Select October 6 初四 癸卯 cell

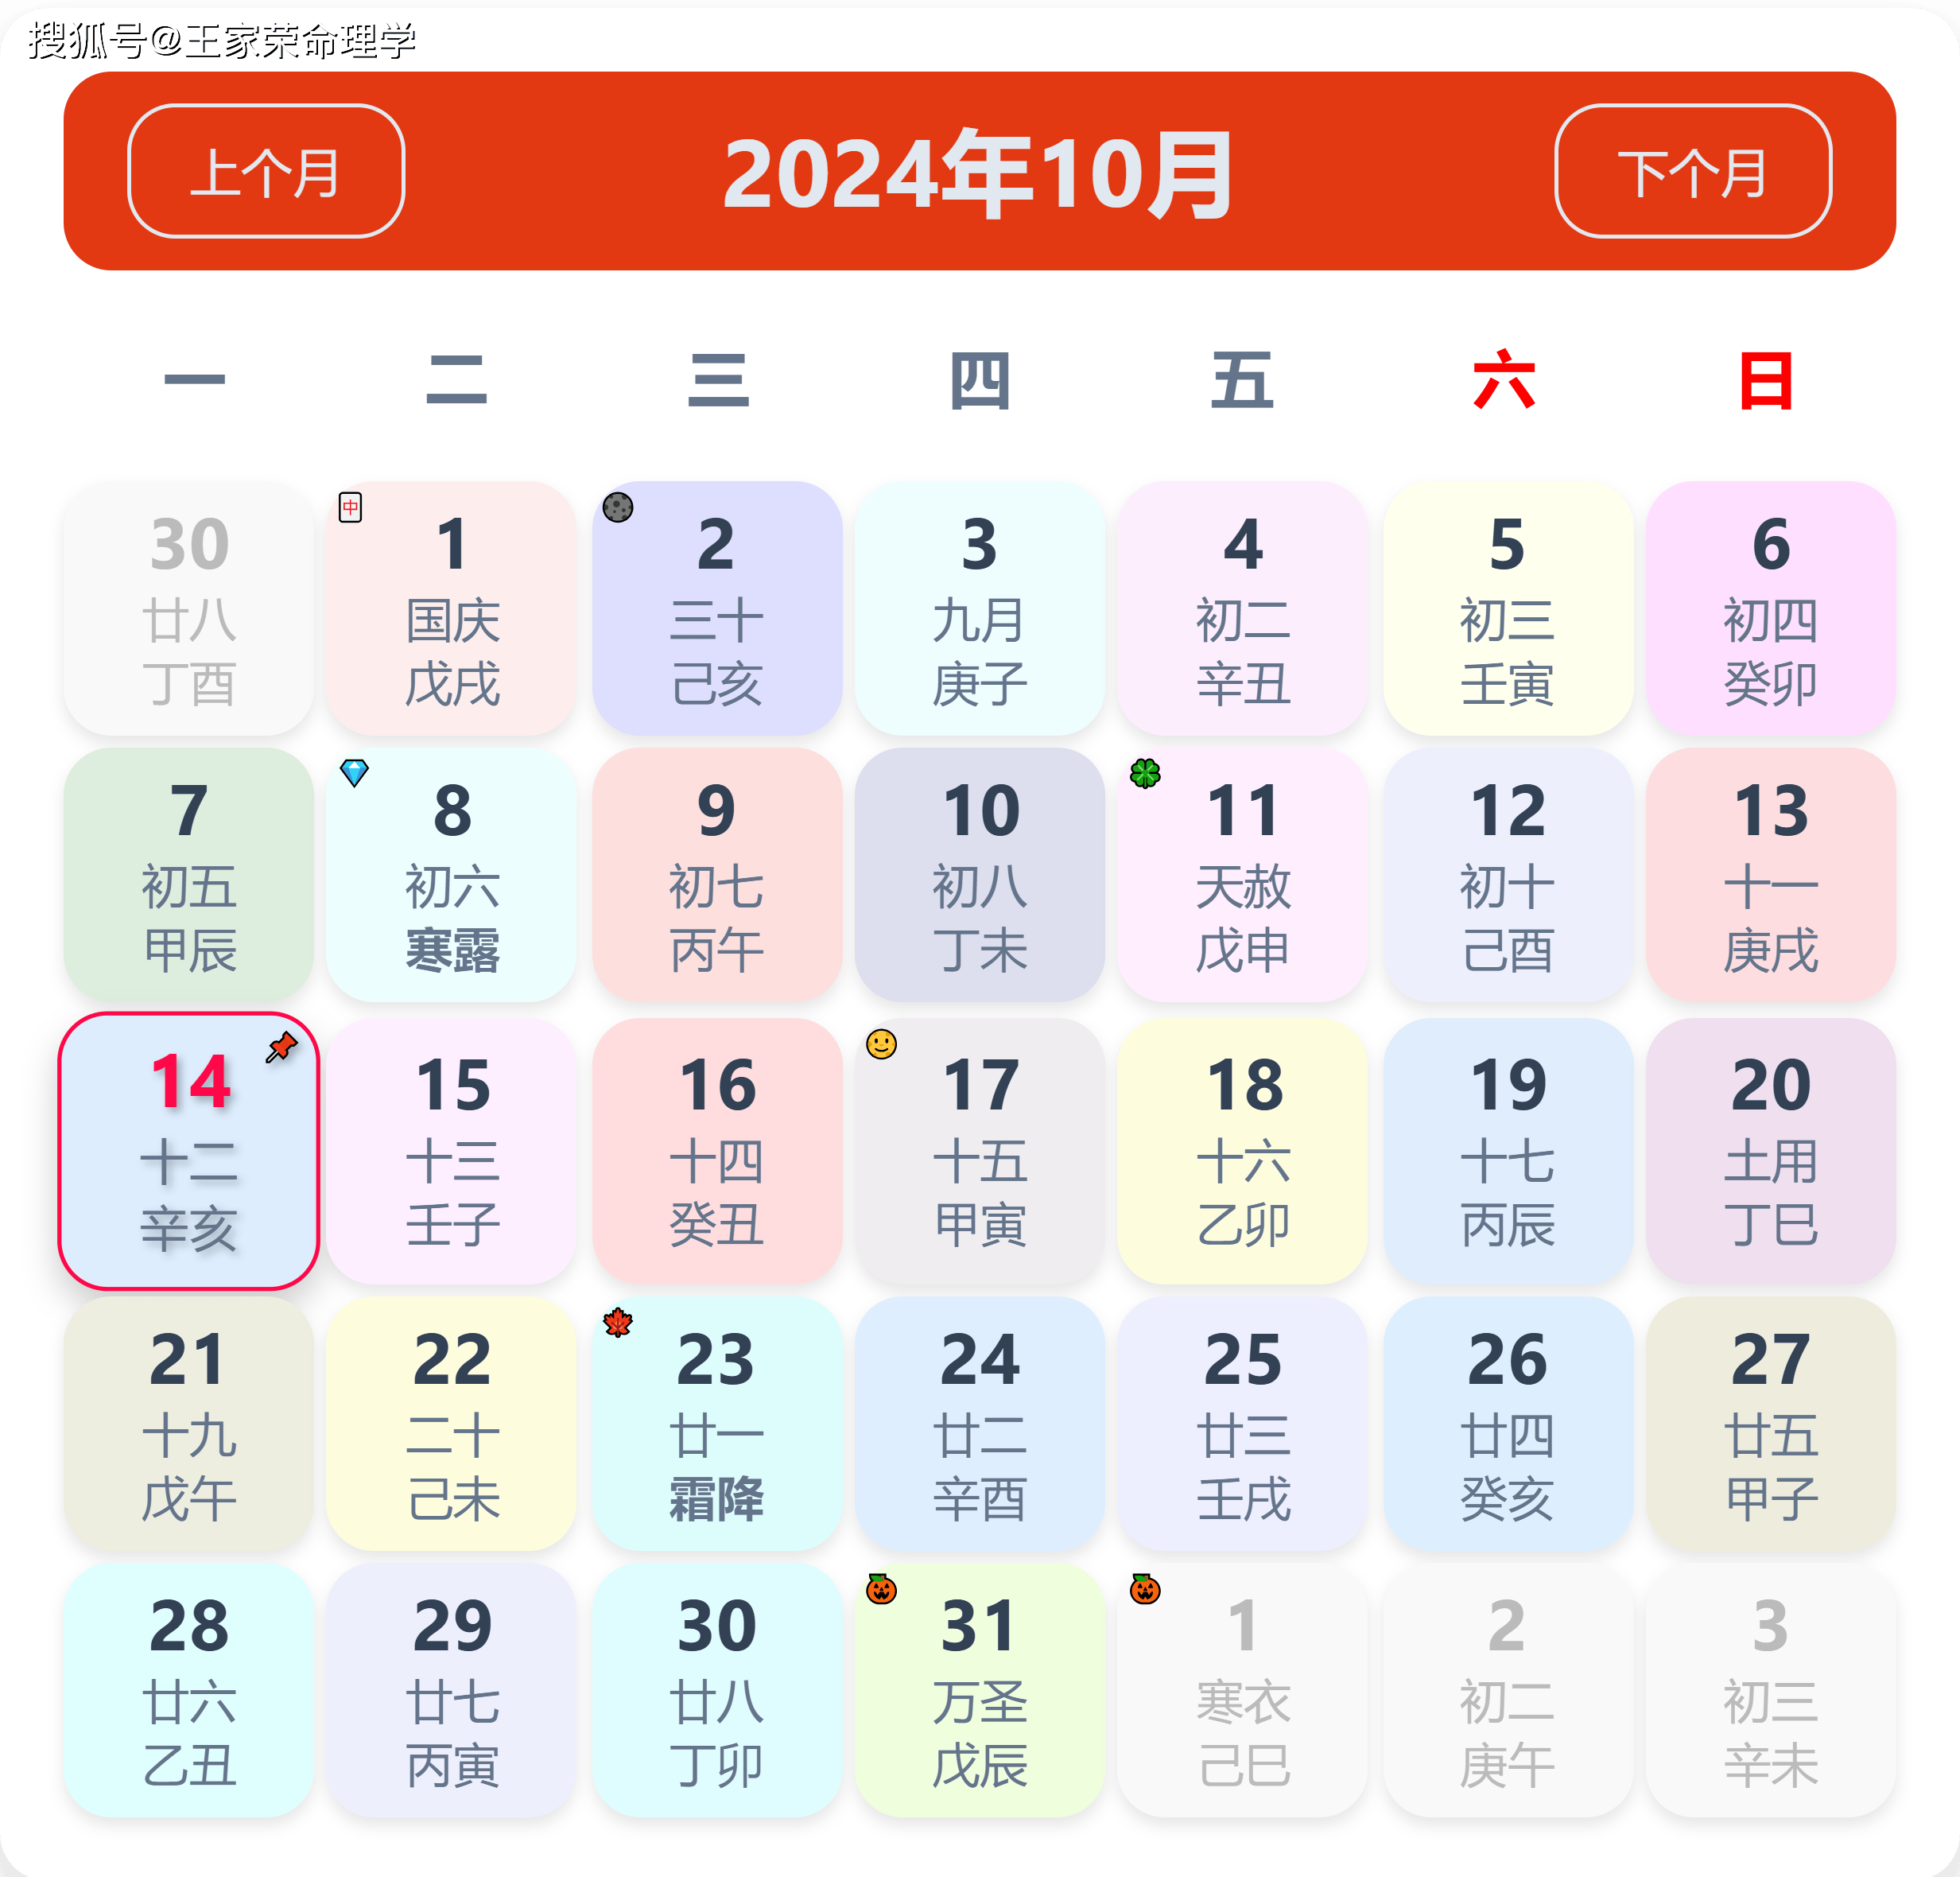click(1771, 609)
